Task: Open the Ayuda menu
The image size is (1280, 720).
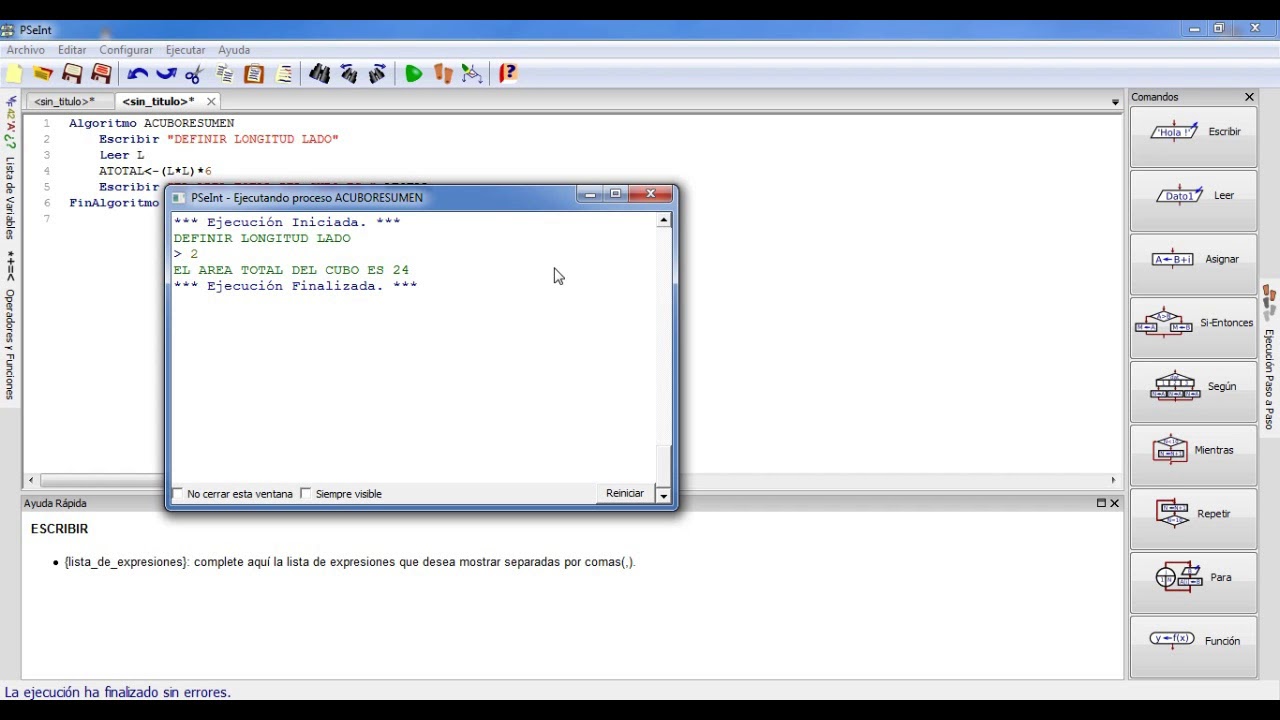Action: pyautogui.click(x=234, y=50)
